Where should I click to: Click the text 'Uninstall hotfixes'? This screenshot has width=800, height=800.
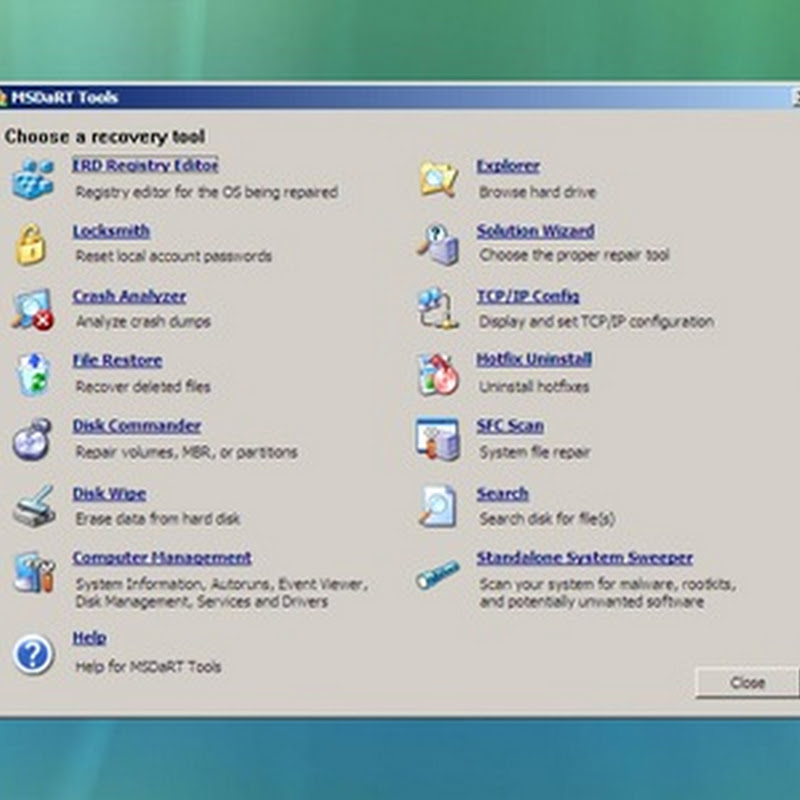(534, 387)
